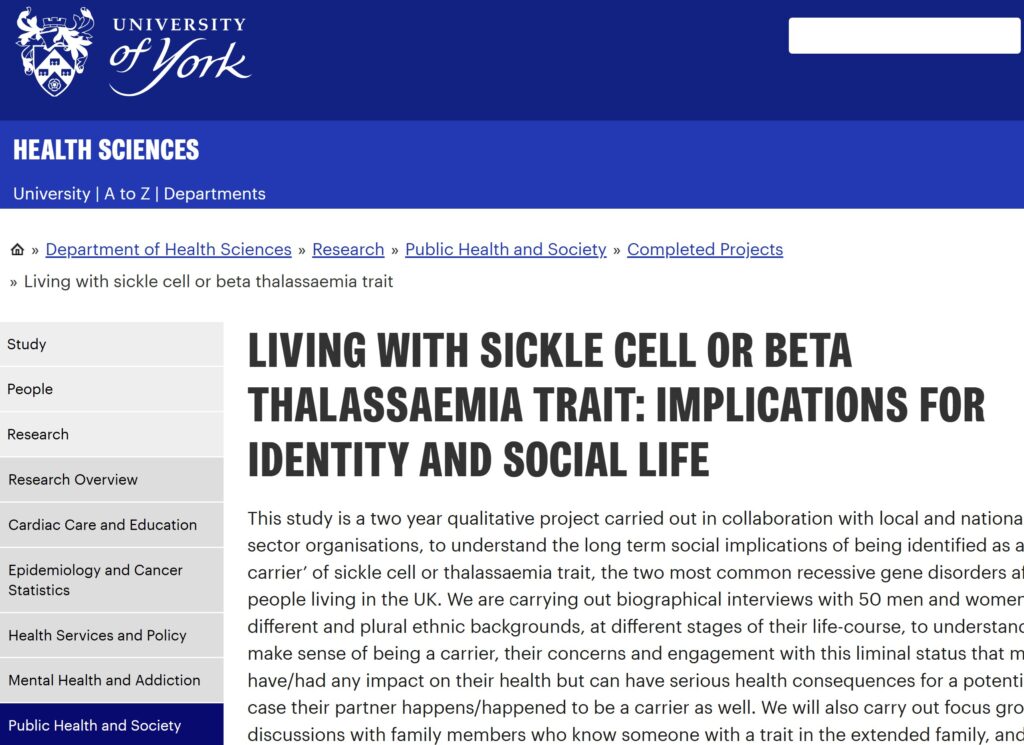Click the Health Sciences banner heading

click(x=106, y=150)
